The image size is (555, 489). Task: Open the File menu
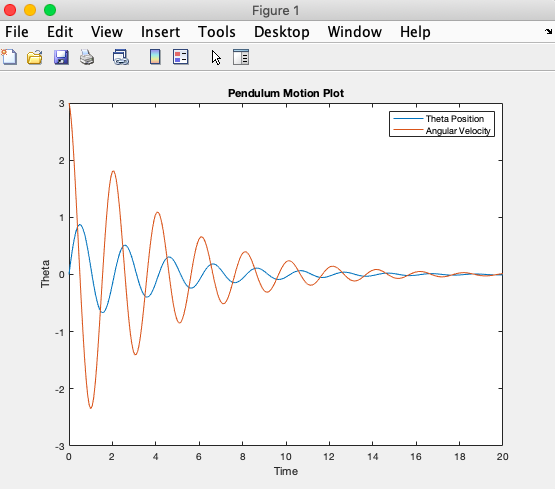(x=17, y=32)
